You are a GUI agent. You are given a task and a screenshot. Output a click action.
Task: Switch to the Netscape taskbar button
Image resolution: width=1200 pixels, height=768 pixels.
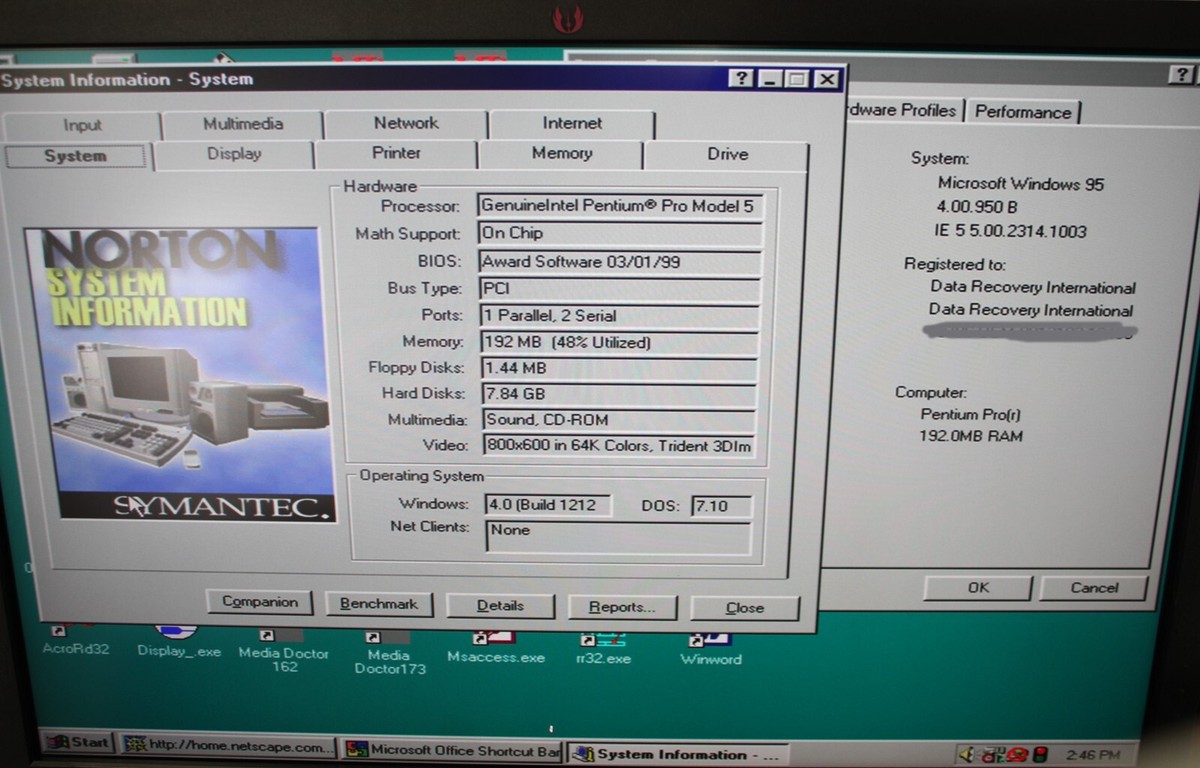coord(228,746)
